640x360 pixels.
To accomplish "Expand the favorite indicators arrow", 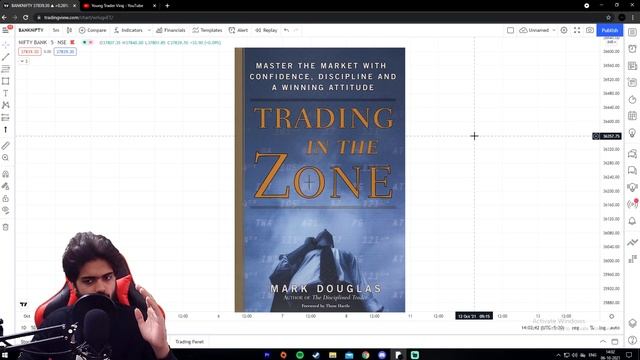I will [149, 30].
